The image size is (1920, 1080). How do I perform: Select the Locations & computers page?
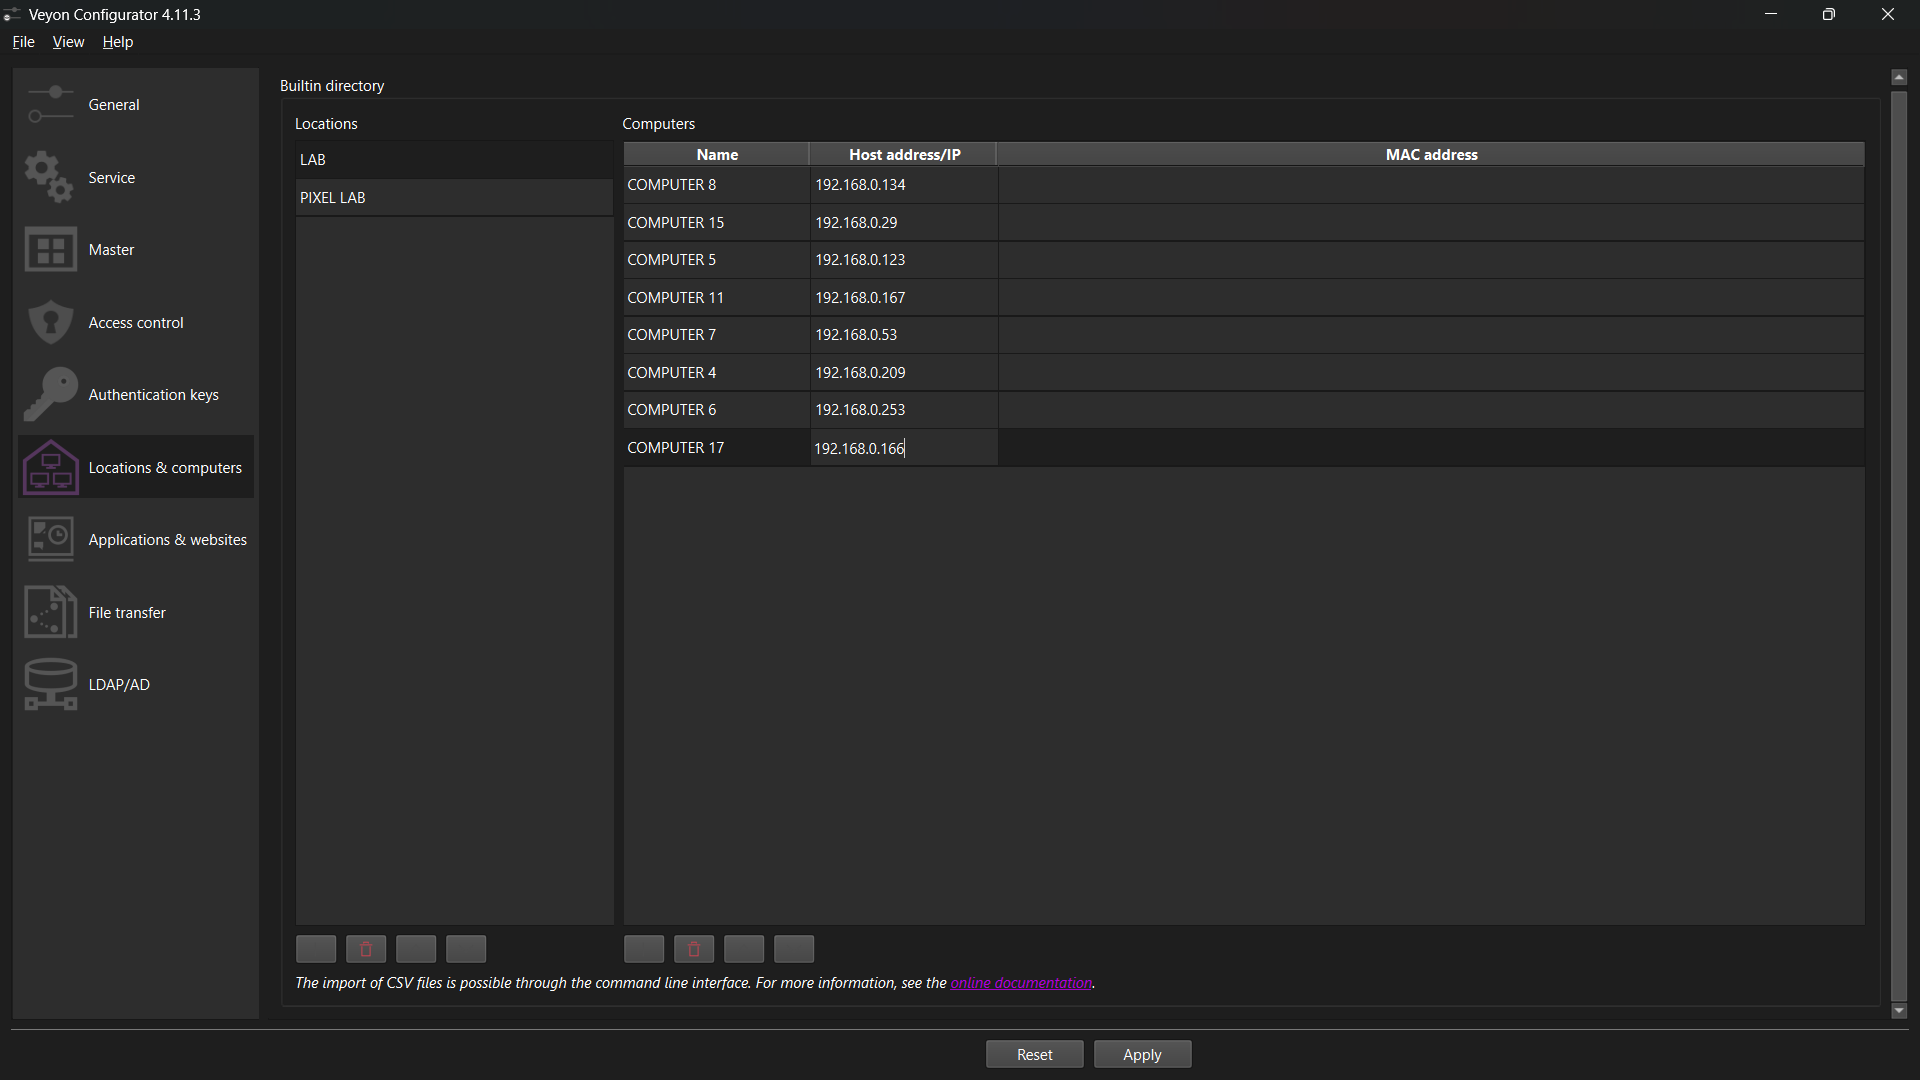coord(136,467)
